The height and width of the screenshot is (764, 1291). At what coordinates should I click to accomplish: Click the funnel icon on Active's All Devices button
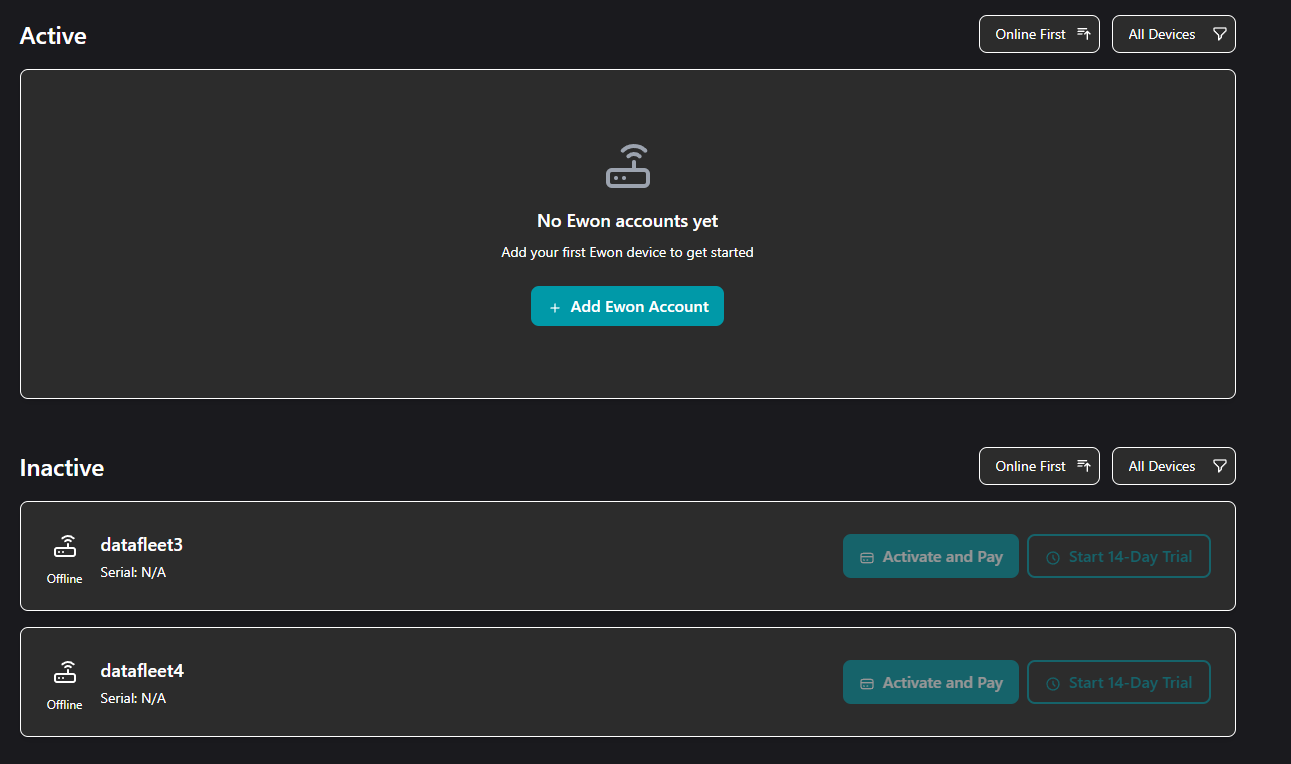click(x=1219, y=32)
